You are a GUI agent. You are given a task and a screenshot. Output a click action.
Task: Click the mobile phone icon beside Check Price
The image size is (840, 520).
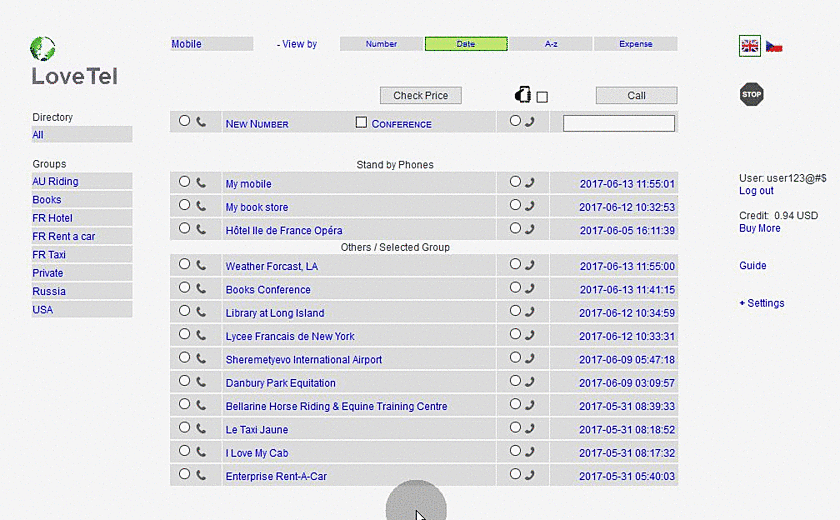point(521,96)
